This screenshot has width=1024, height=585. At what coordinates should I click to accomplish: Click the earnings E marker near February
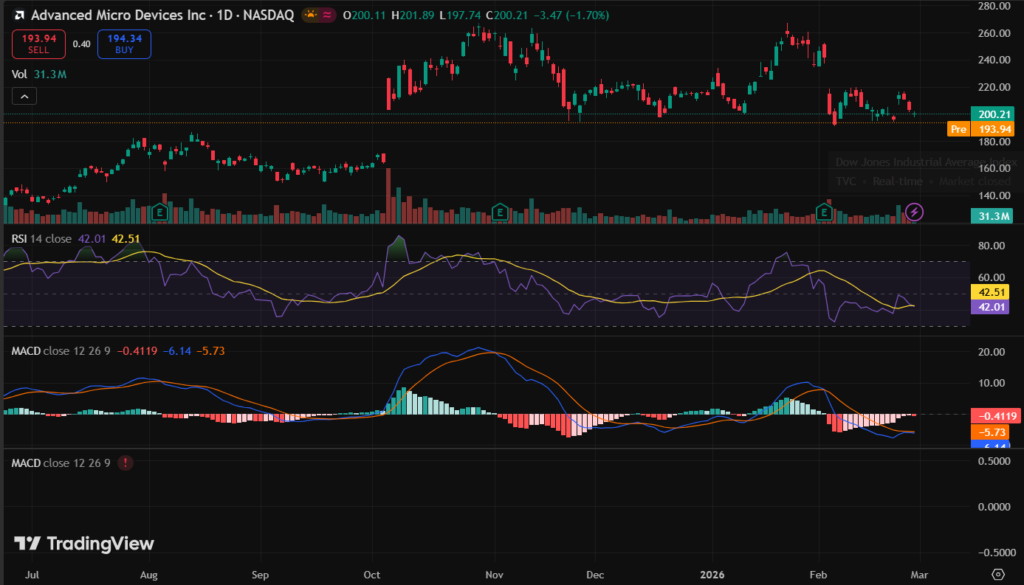[824, 212]
